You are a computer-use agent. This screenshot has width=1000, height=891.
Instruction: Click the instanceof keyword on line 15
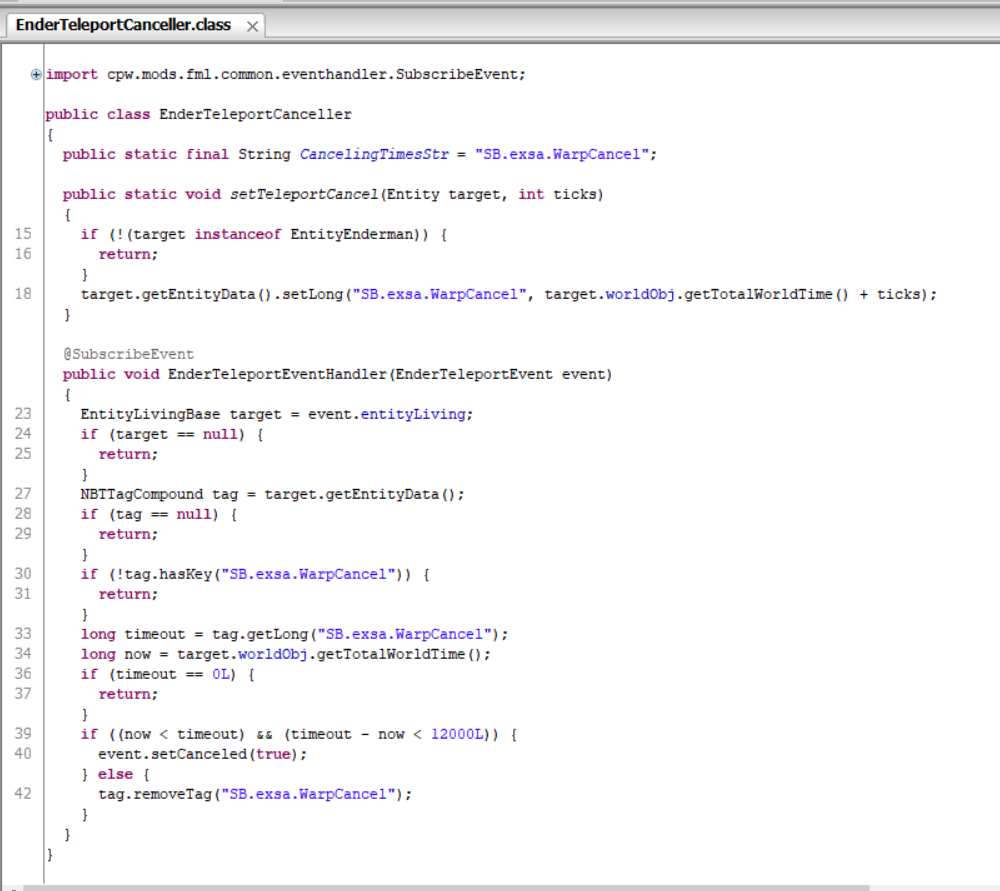pos(238,235)
